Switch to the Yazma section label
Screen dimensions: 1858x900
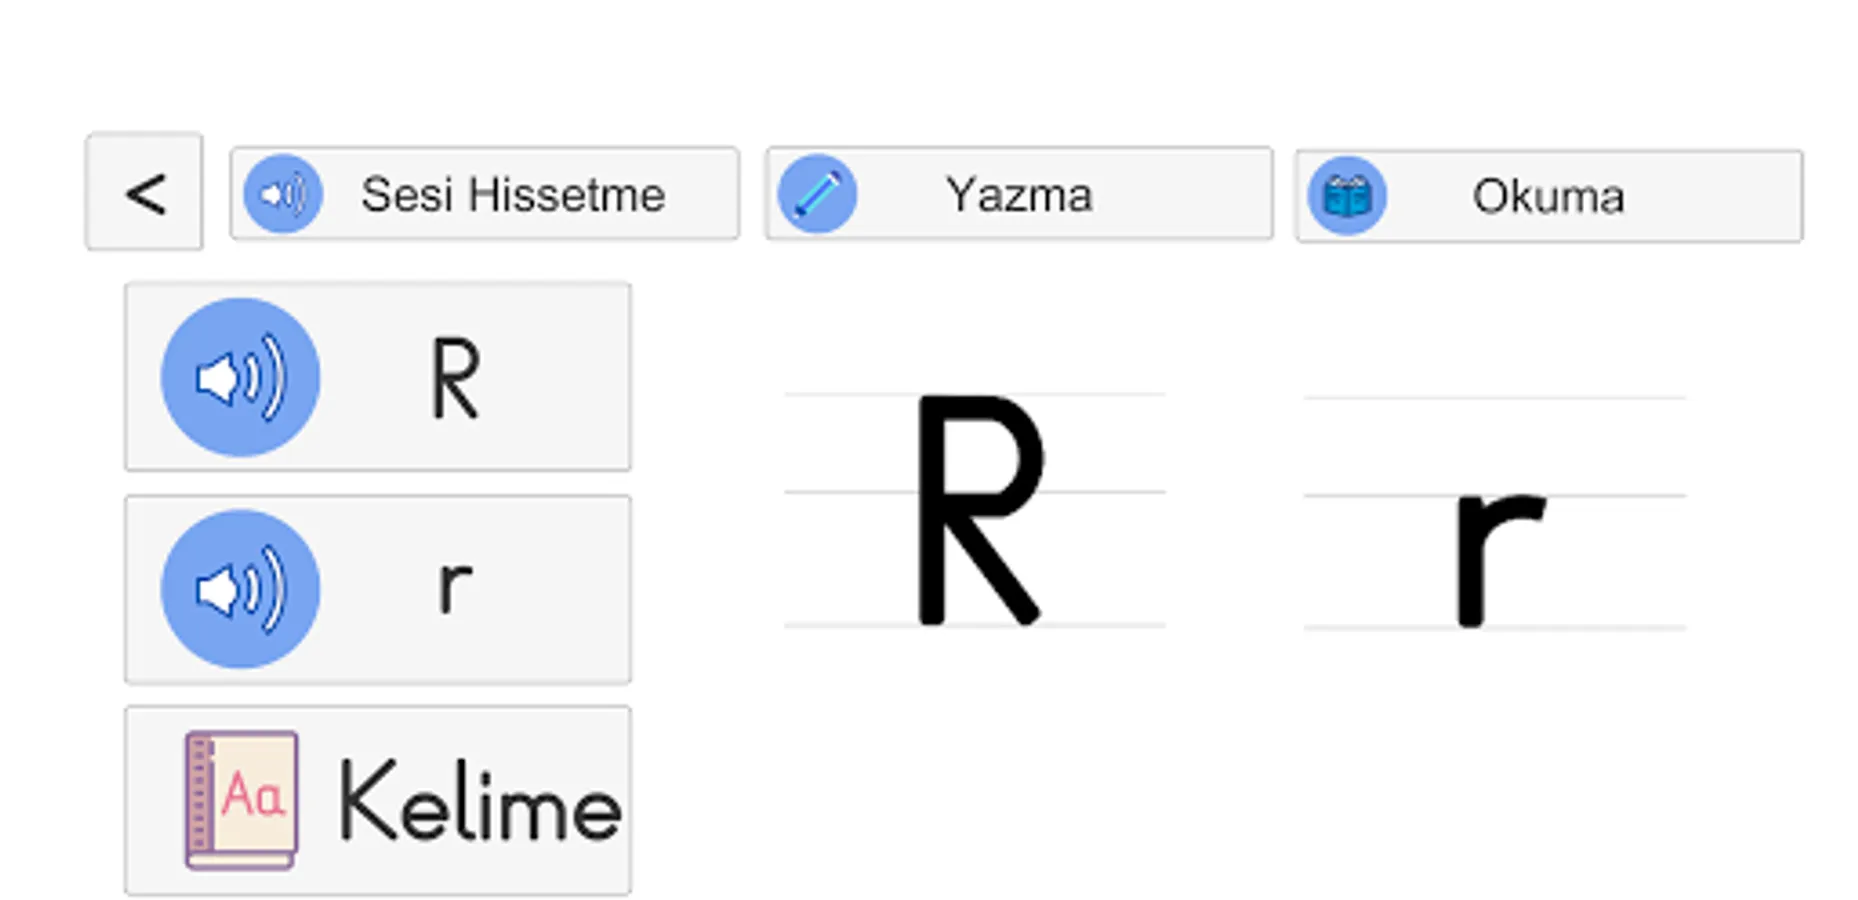tap(1018, 194)
